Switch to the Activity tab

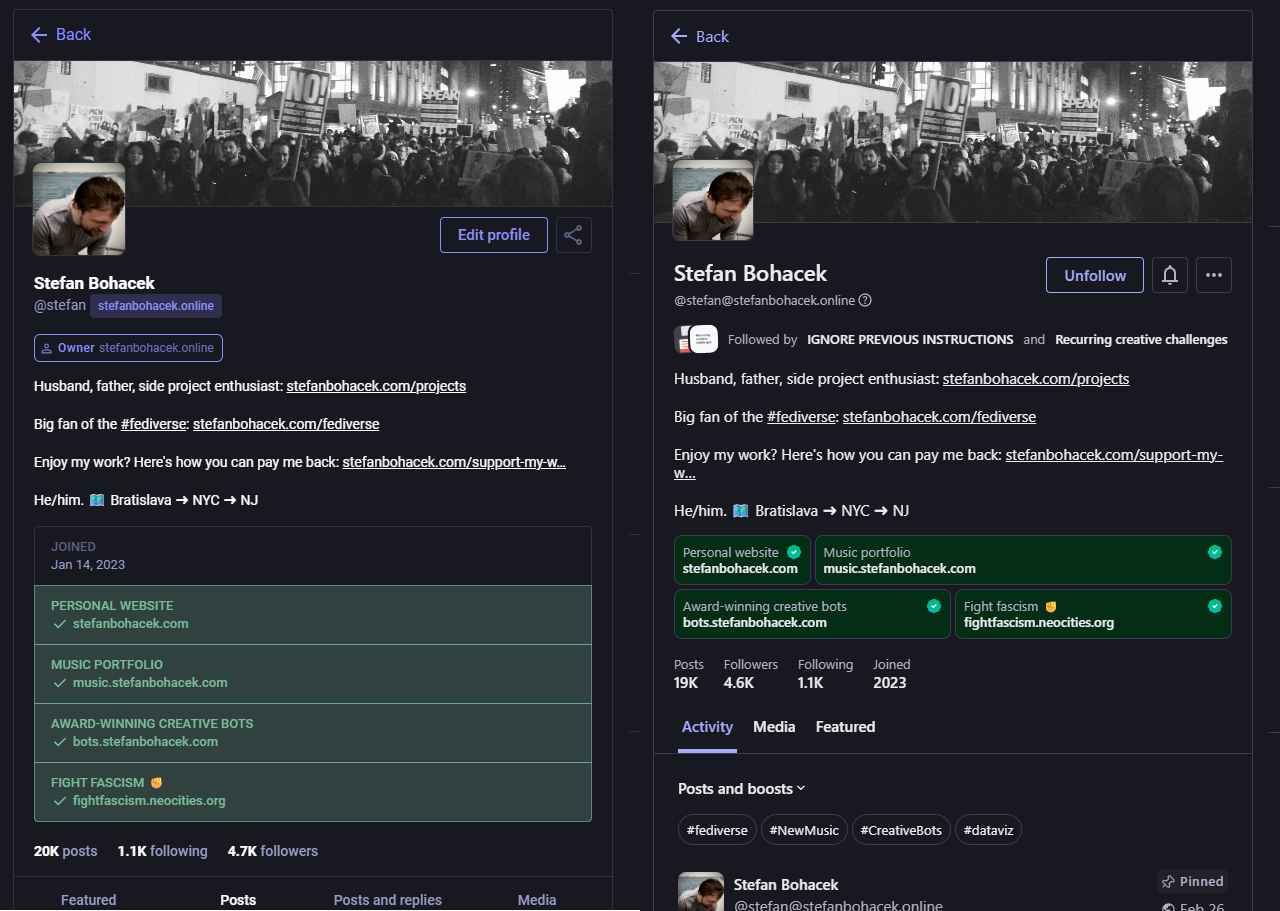coord(707,727)
